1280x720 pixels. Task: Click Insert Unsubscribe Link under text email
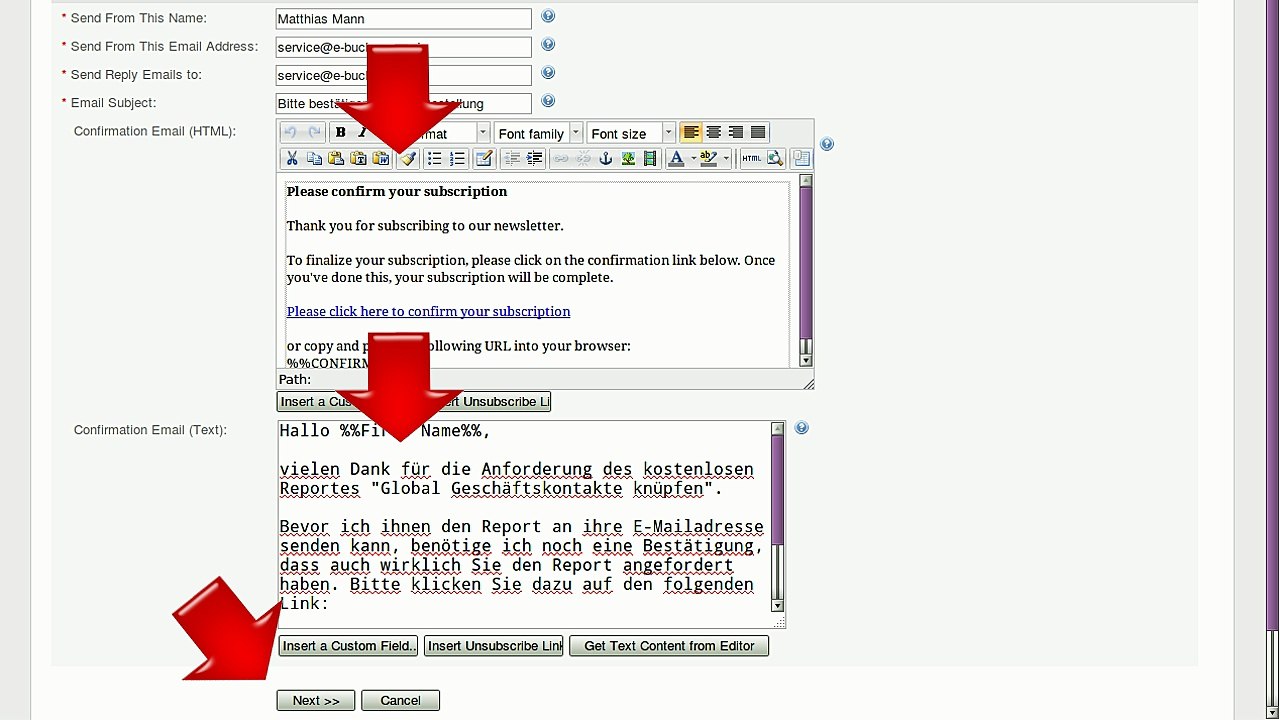[494, 646]
